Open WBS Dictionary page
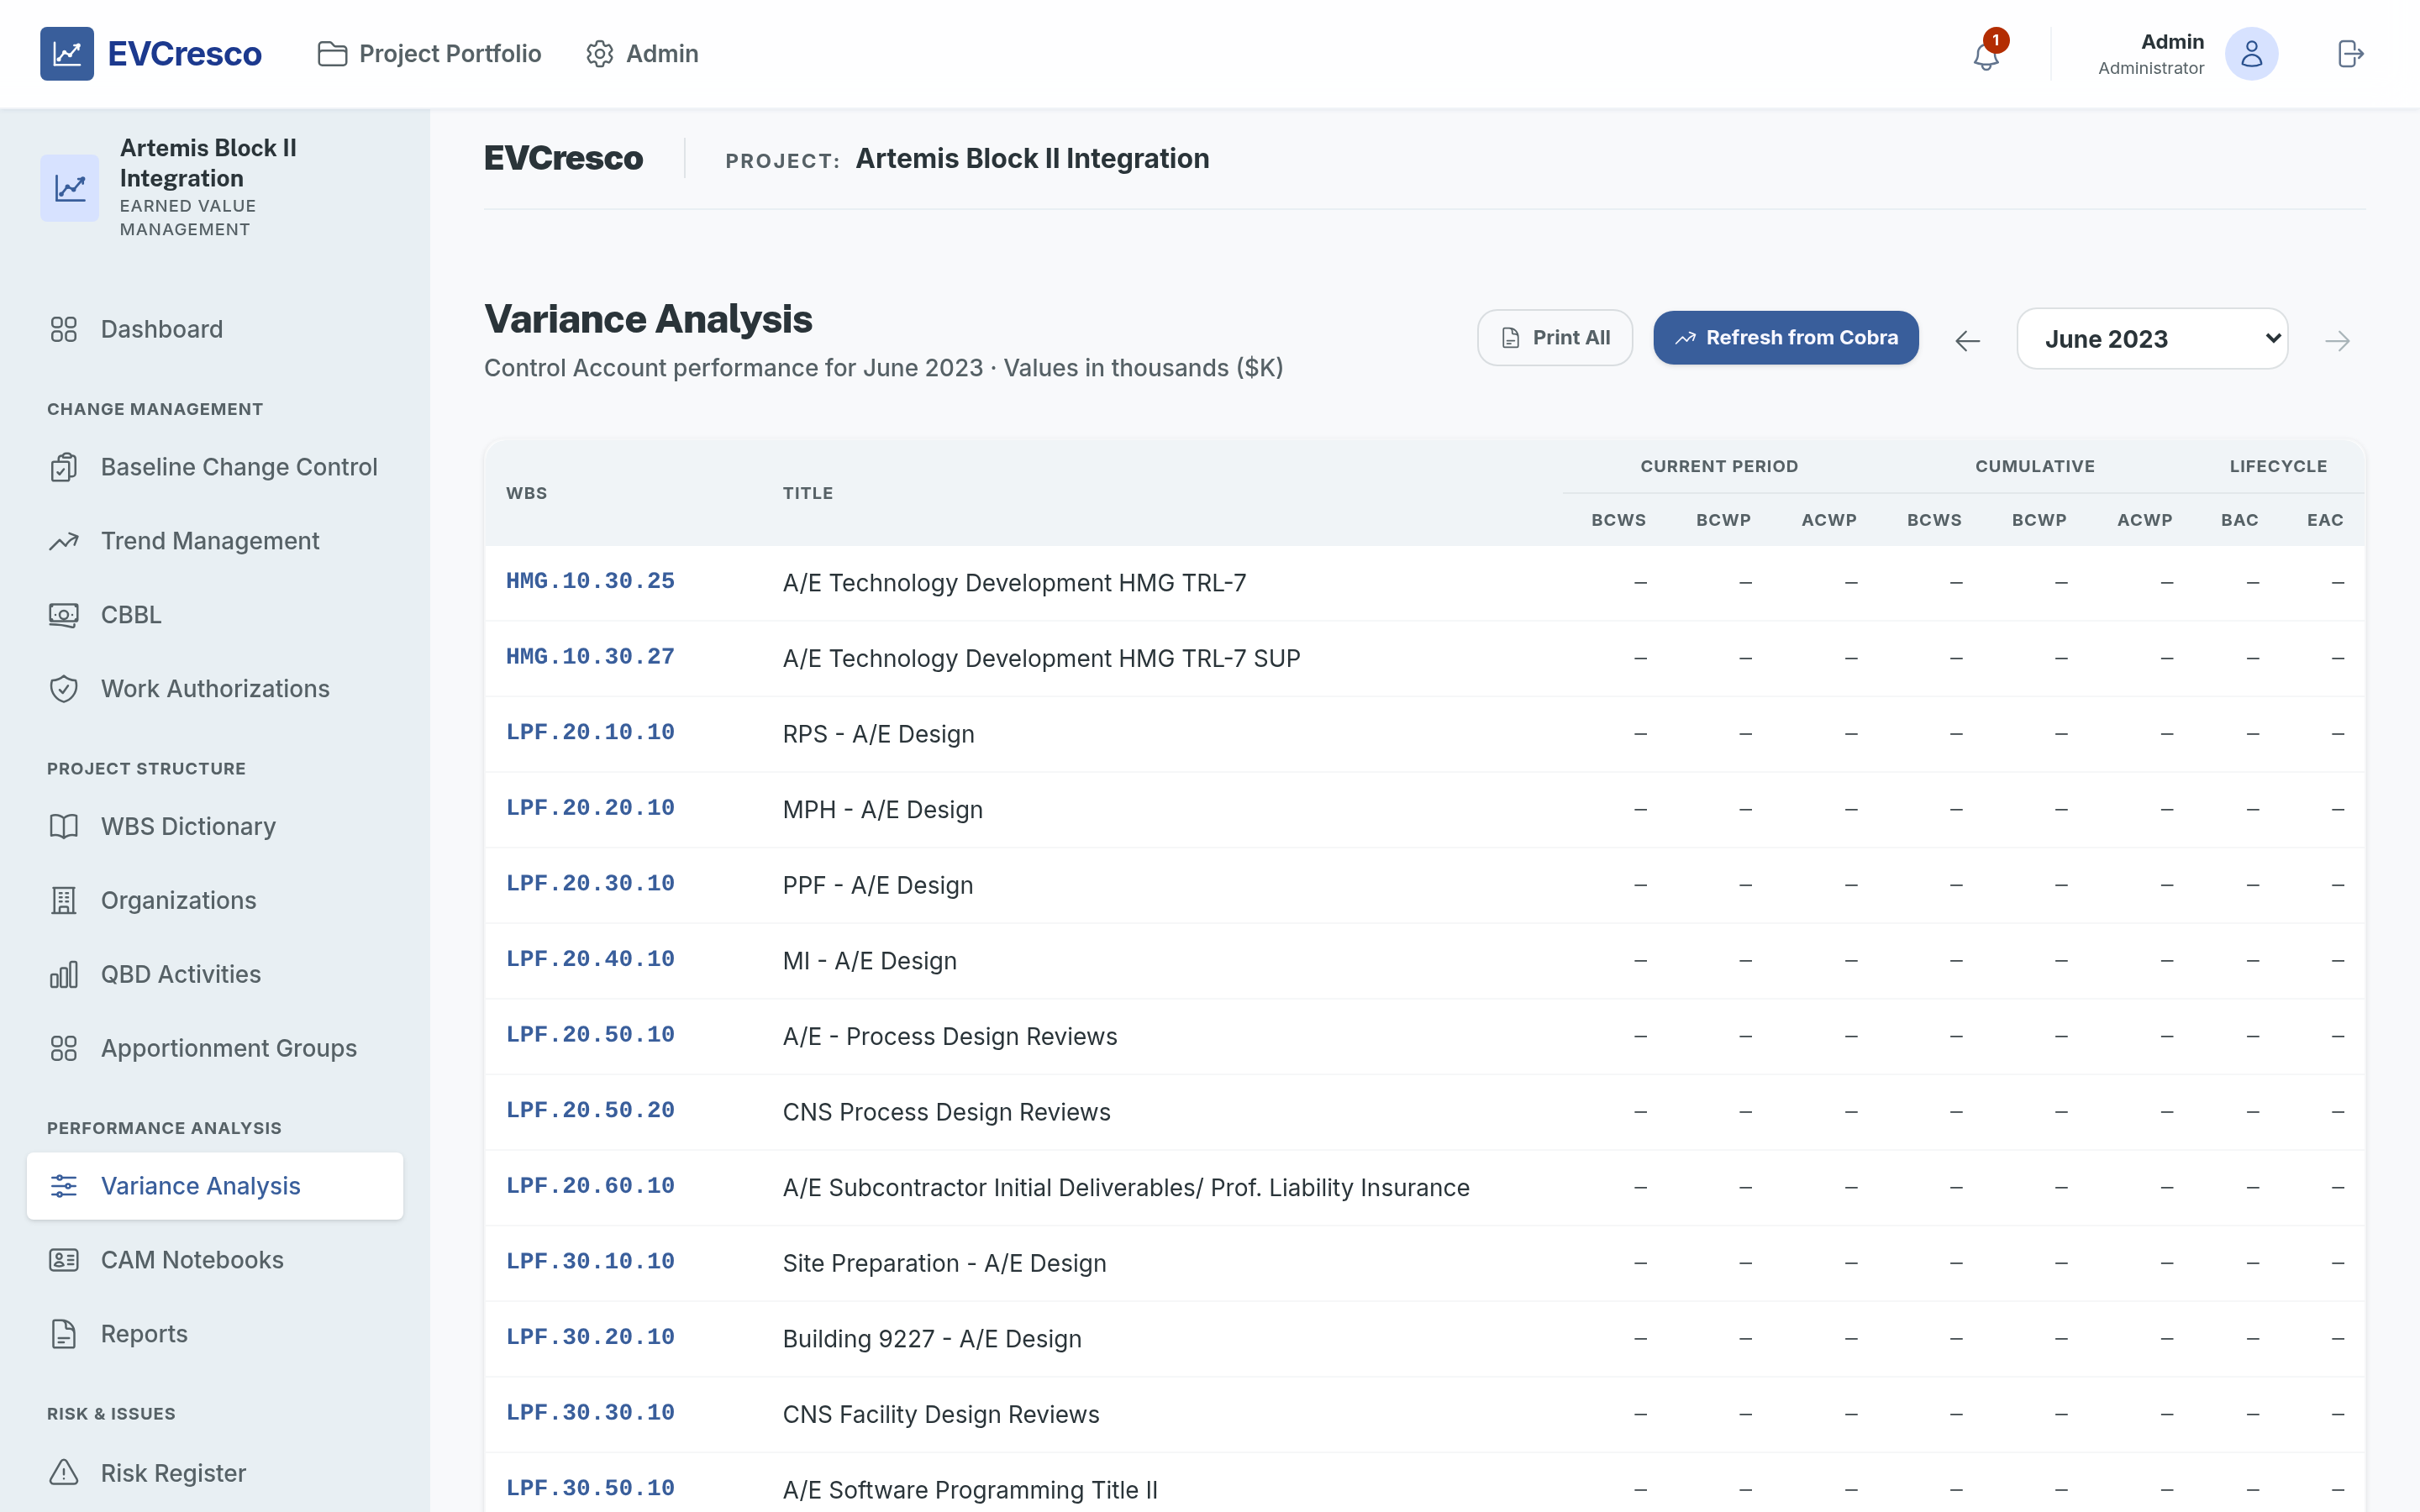2420x1512 pixels. click(x=215, y=826)
